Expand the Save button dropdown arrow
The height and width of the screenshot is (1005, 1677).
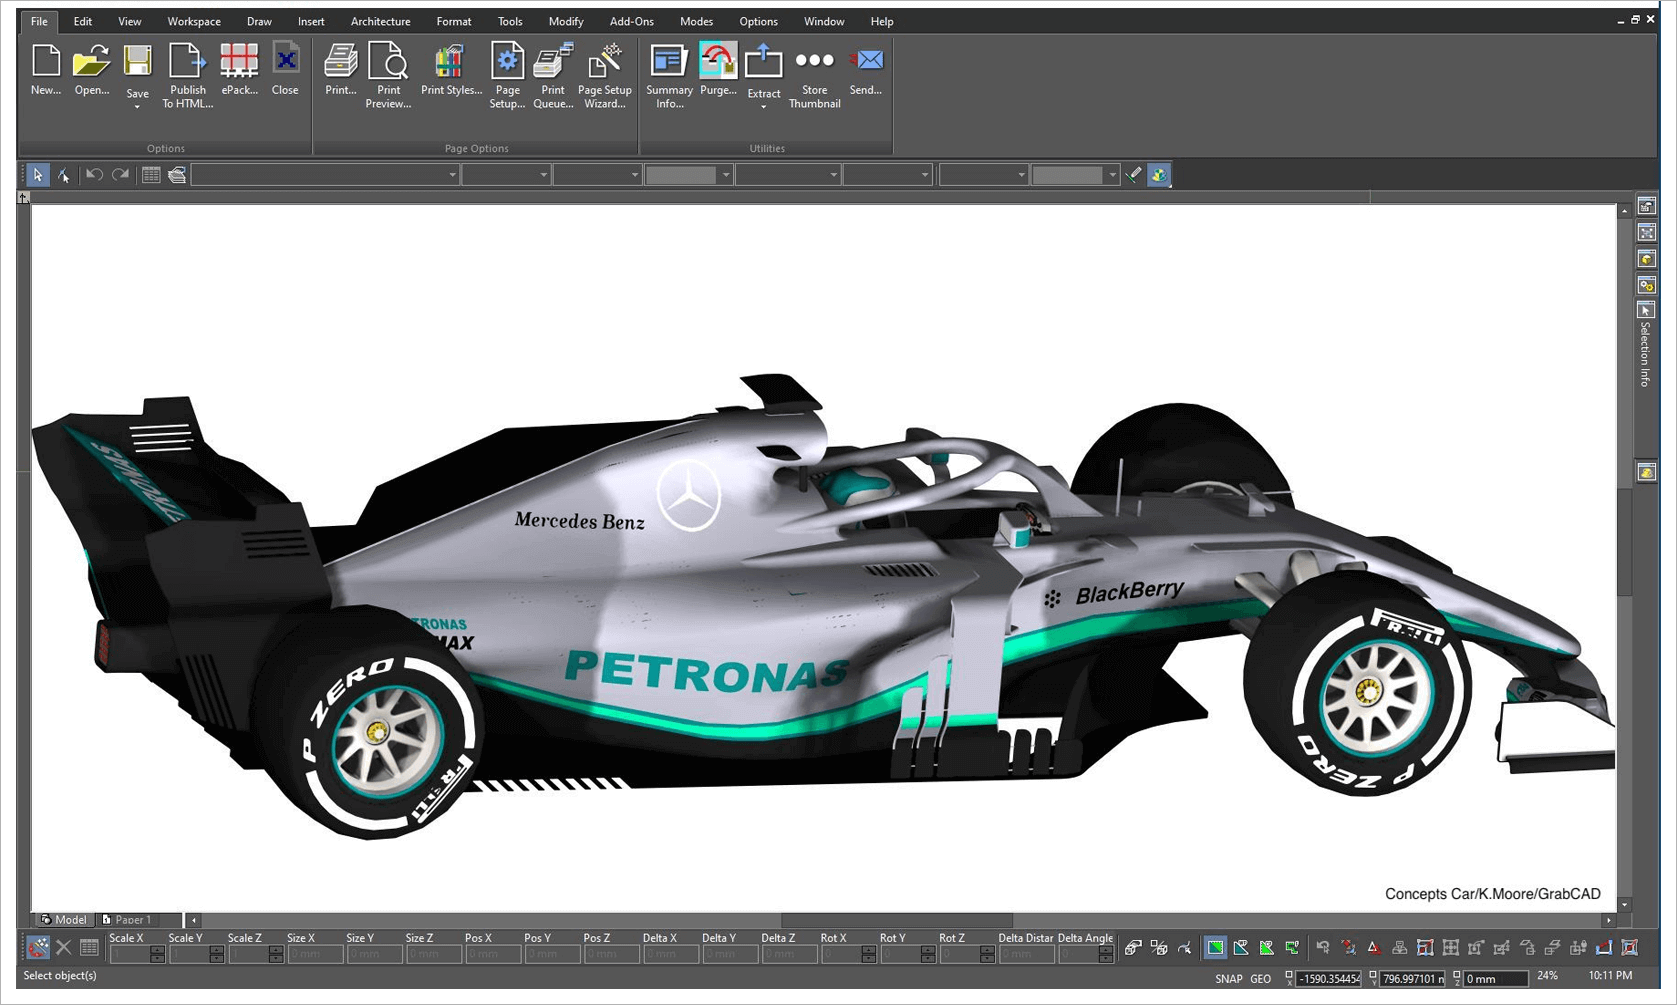137,107
